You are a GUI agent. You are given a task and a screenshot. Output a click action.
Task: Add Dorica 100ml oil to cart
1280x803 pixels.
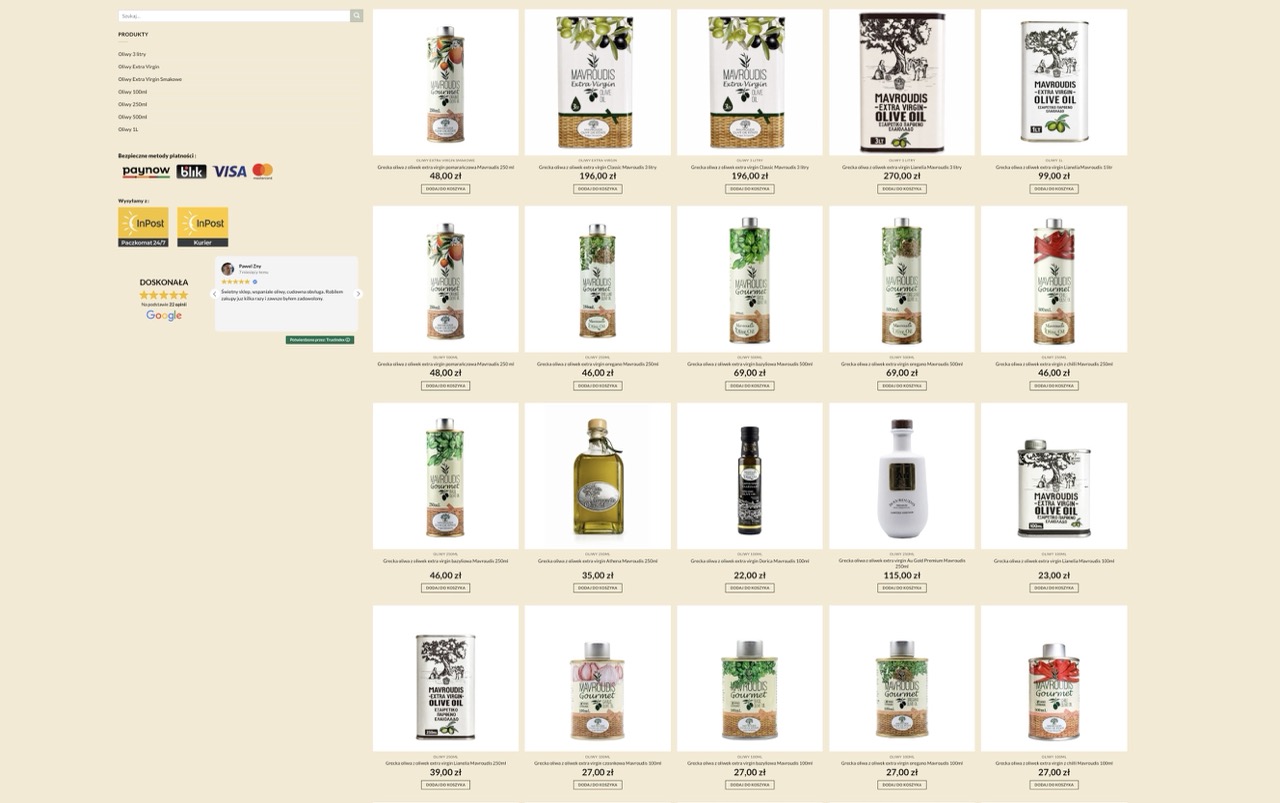pyautogui.click(x=750, y=588)
